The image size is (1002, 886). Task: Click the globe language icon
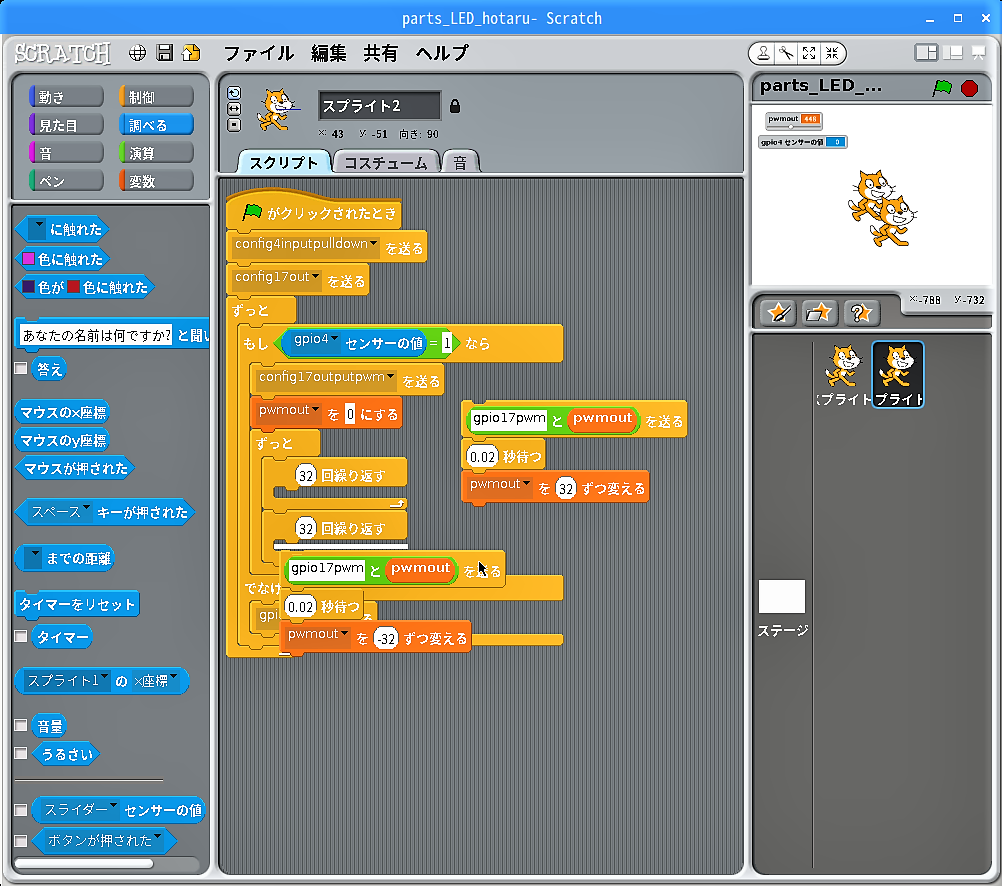click(138, 53)
